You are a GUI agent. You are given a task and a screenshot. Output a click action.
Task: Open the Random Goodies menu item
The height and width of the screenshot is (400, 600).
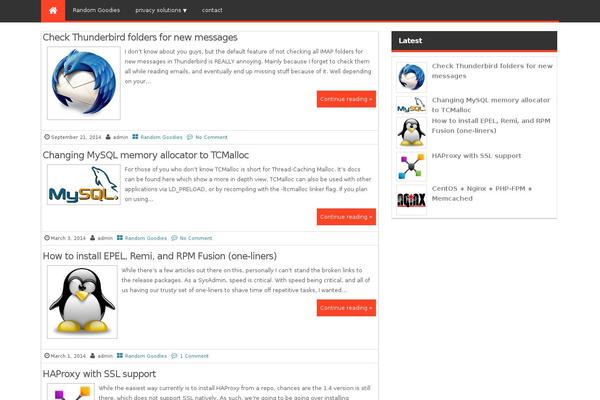[96, 10]
